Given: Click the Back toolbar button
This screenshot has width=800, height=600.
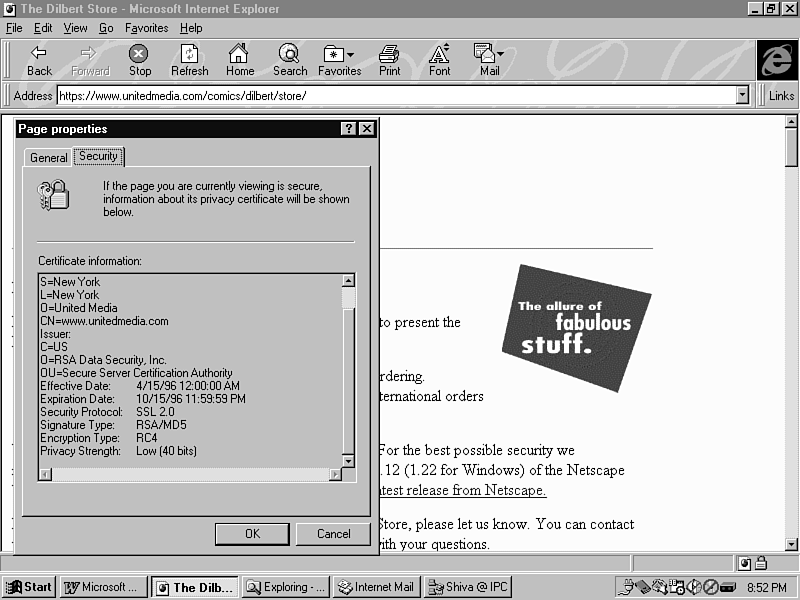Looking at the screenshot, I should [40, 60].
